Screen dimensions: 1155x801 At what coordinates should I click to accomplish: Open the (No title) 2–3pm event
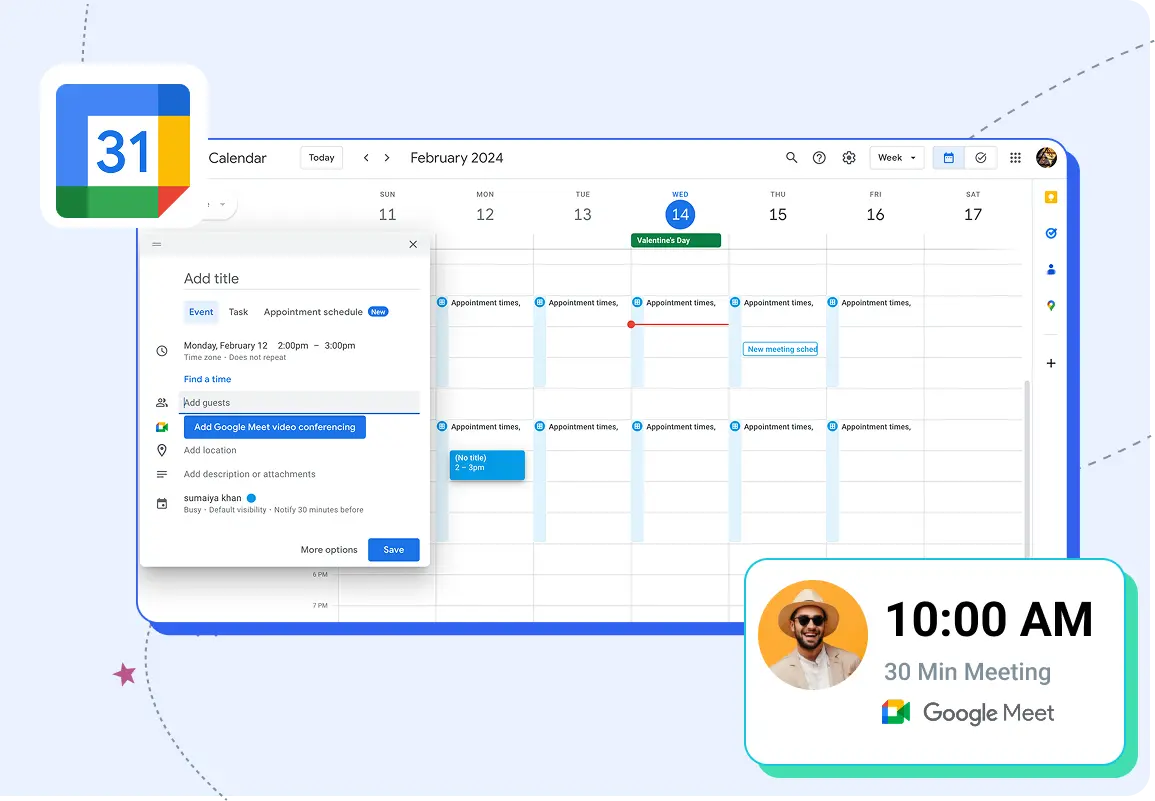coord(487,465)
